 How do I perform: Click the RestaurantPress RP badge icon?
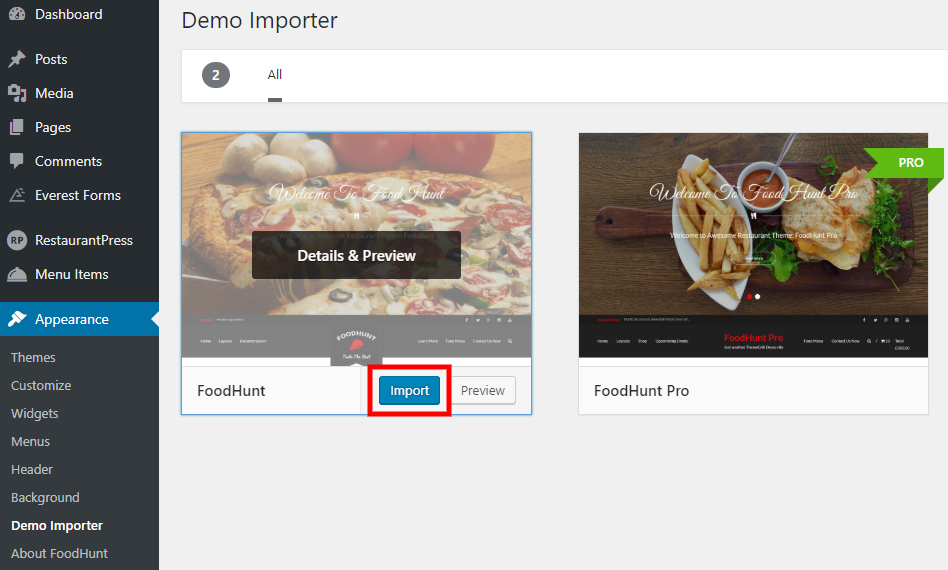17,240
